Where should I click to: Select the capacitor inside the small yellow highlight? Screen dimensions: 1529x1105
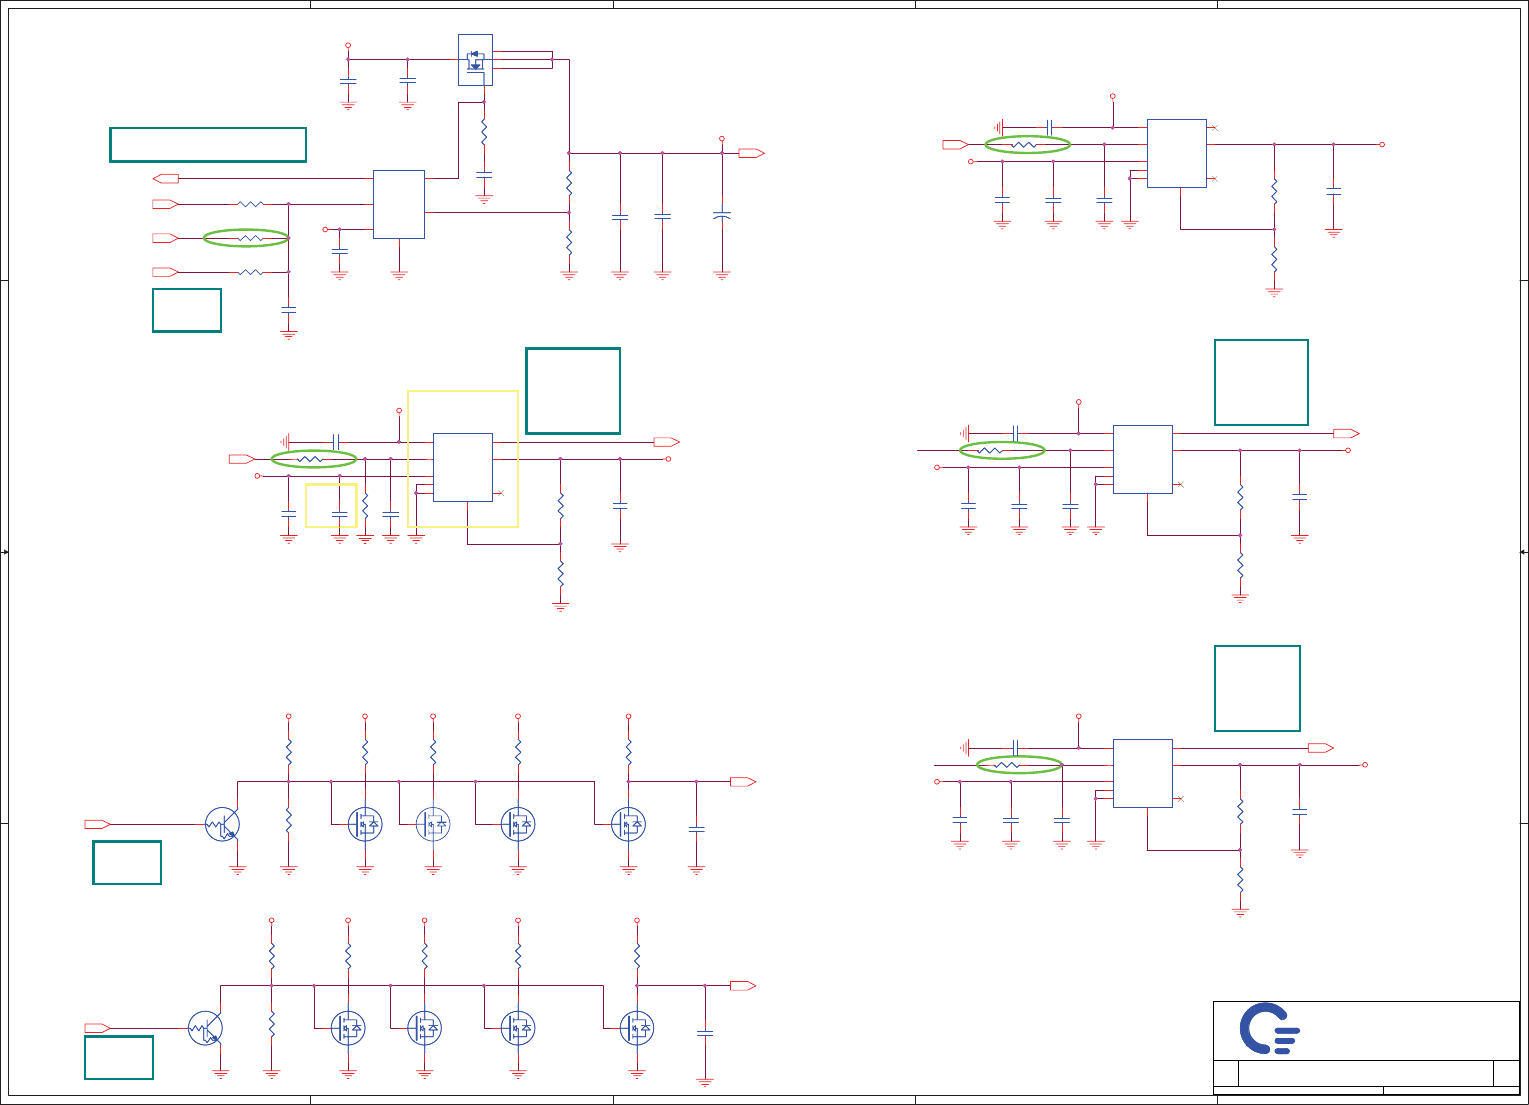pos(339,512)
